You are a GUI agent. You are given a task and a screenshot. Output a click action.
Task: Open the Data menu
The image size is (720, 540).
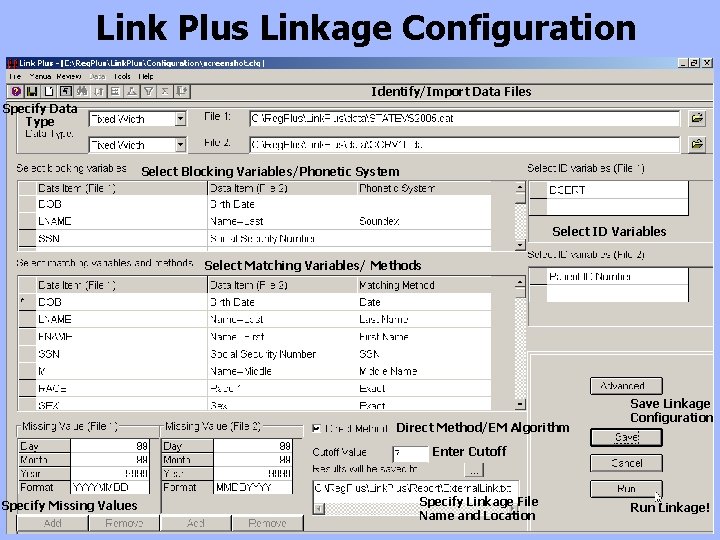pyautogui.click(x=97, y=76)
